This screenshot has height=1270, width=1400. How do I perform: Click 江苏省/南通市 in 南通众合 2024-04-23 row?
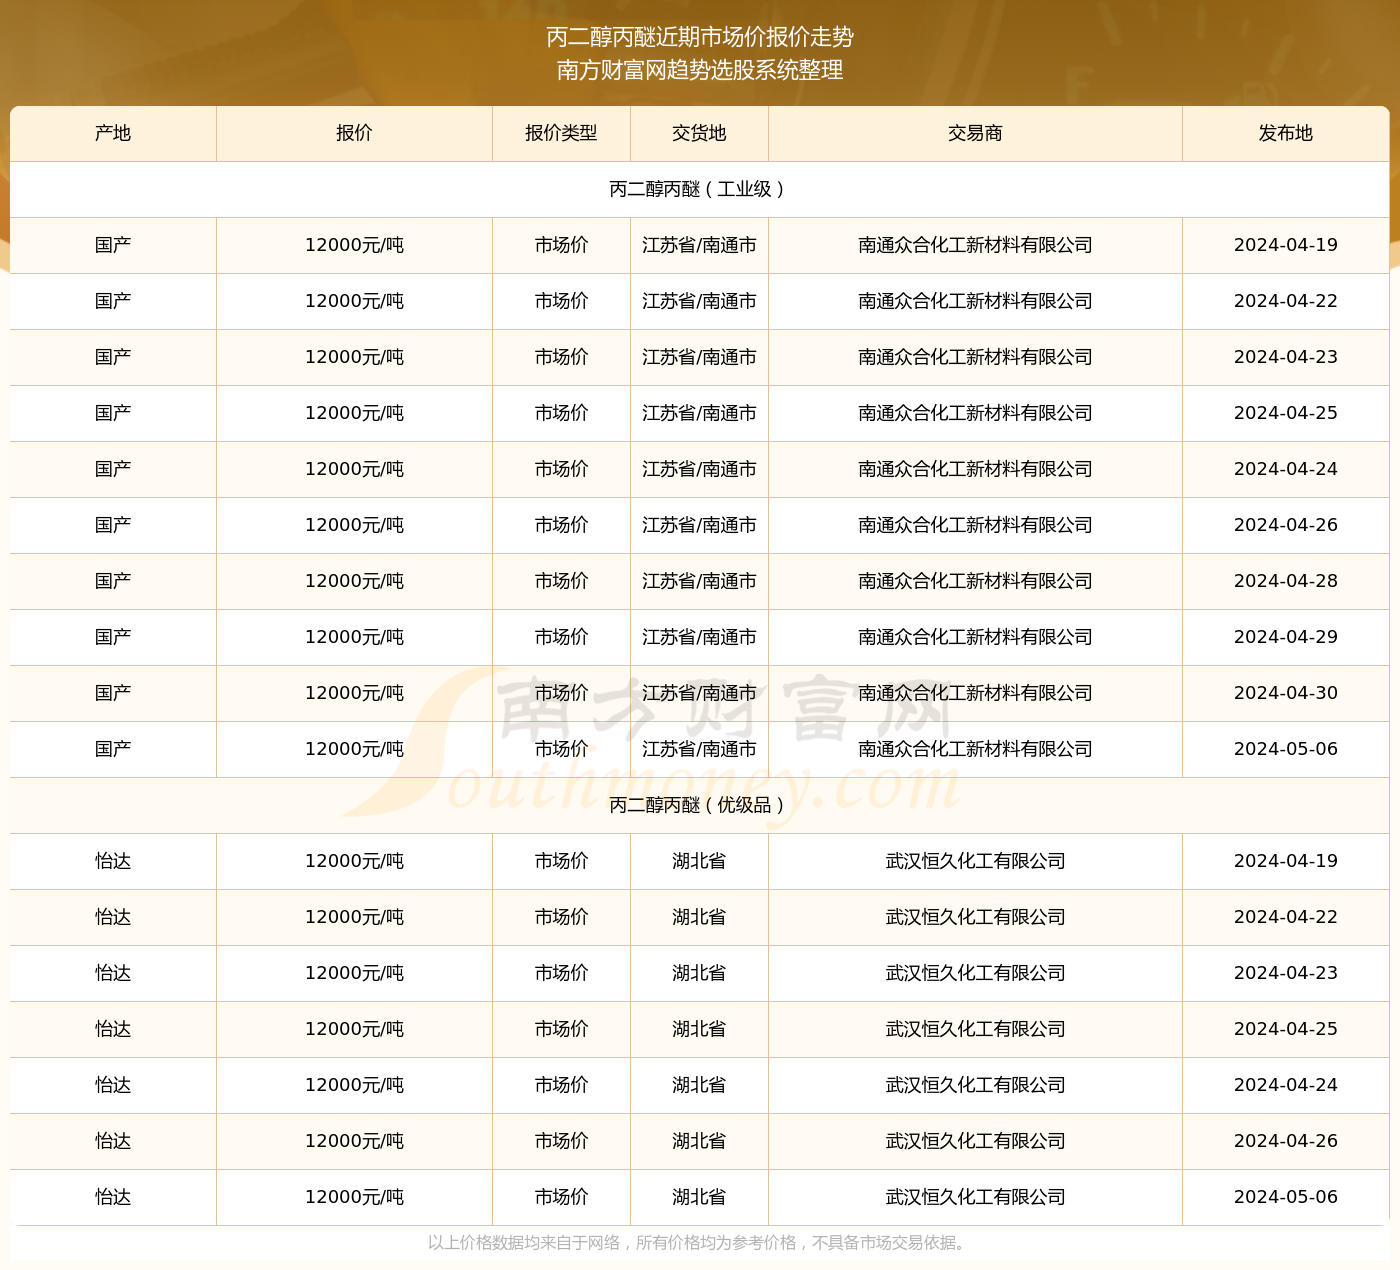coord(699,357)
